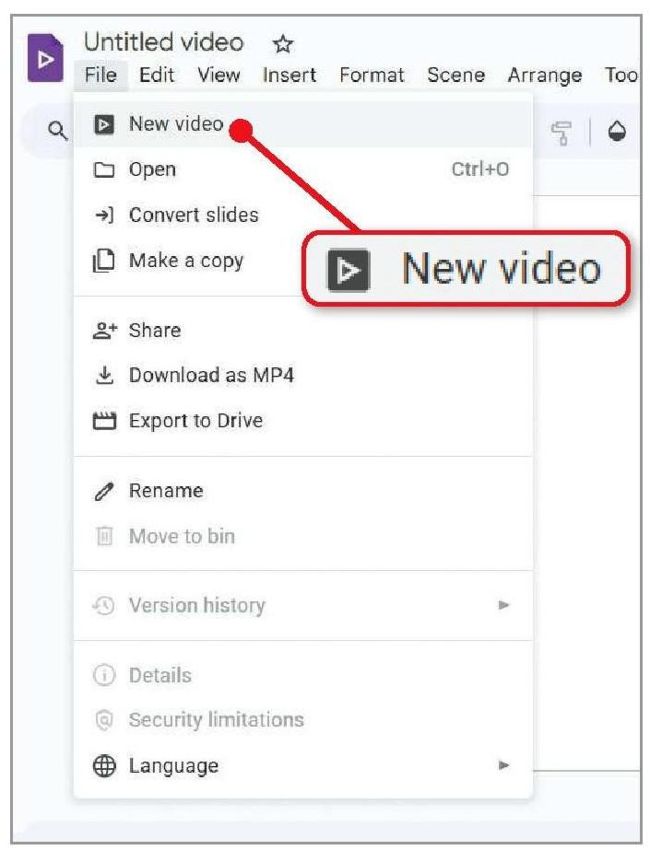Expand the Language submenu arrow
Viewport: 650px width, 850px height.
(x=504, y=765)
